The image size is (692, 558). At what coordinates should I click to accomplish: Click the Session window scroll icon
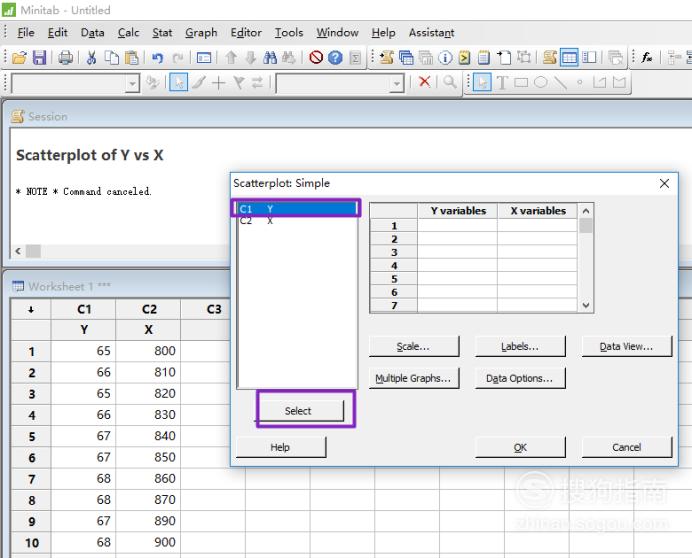[549, 57]
